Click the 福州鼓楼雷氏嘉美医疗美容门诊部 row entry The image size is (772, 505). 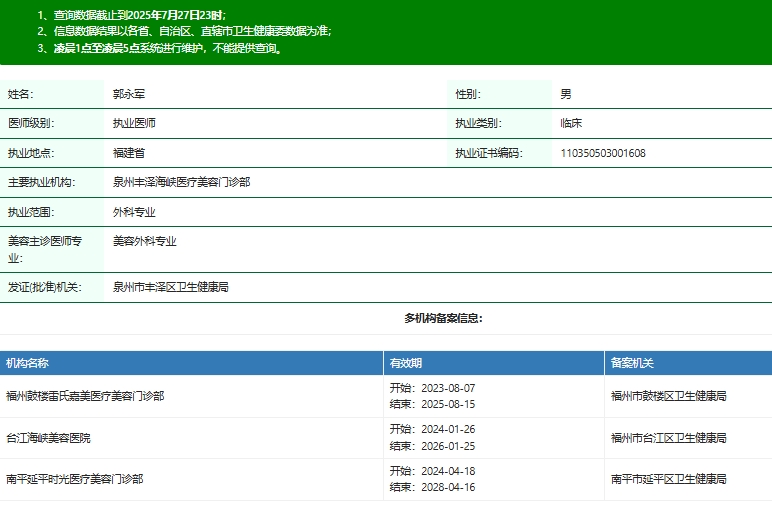point(85,396)
